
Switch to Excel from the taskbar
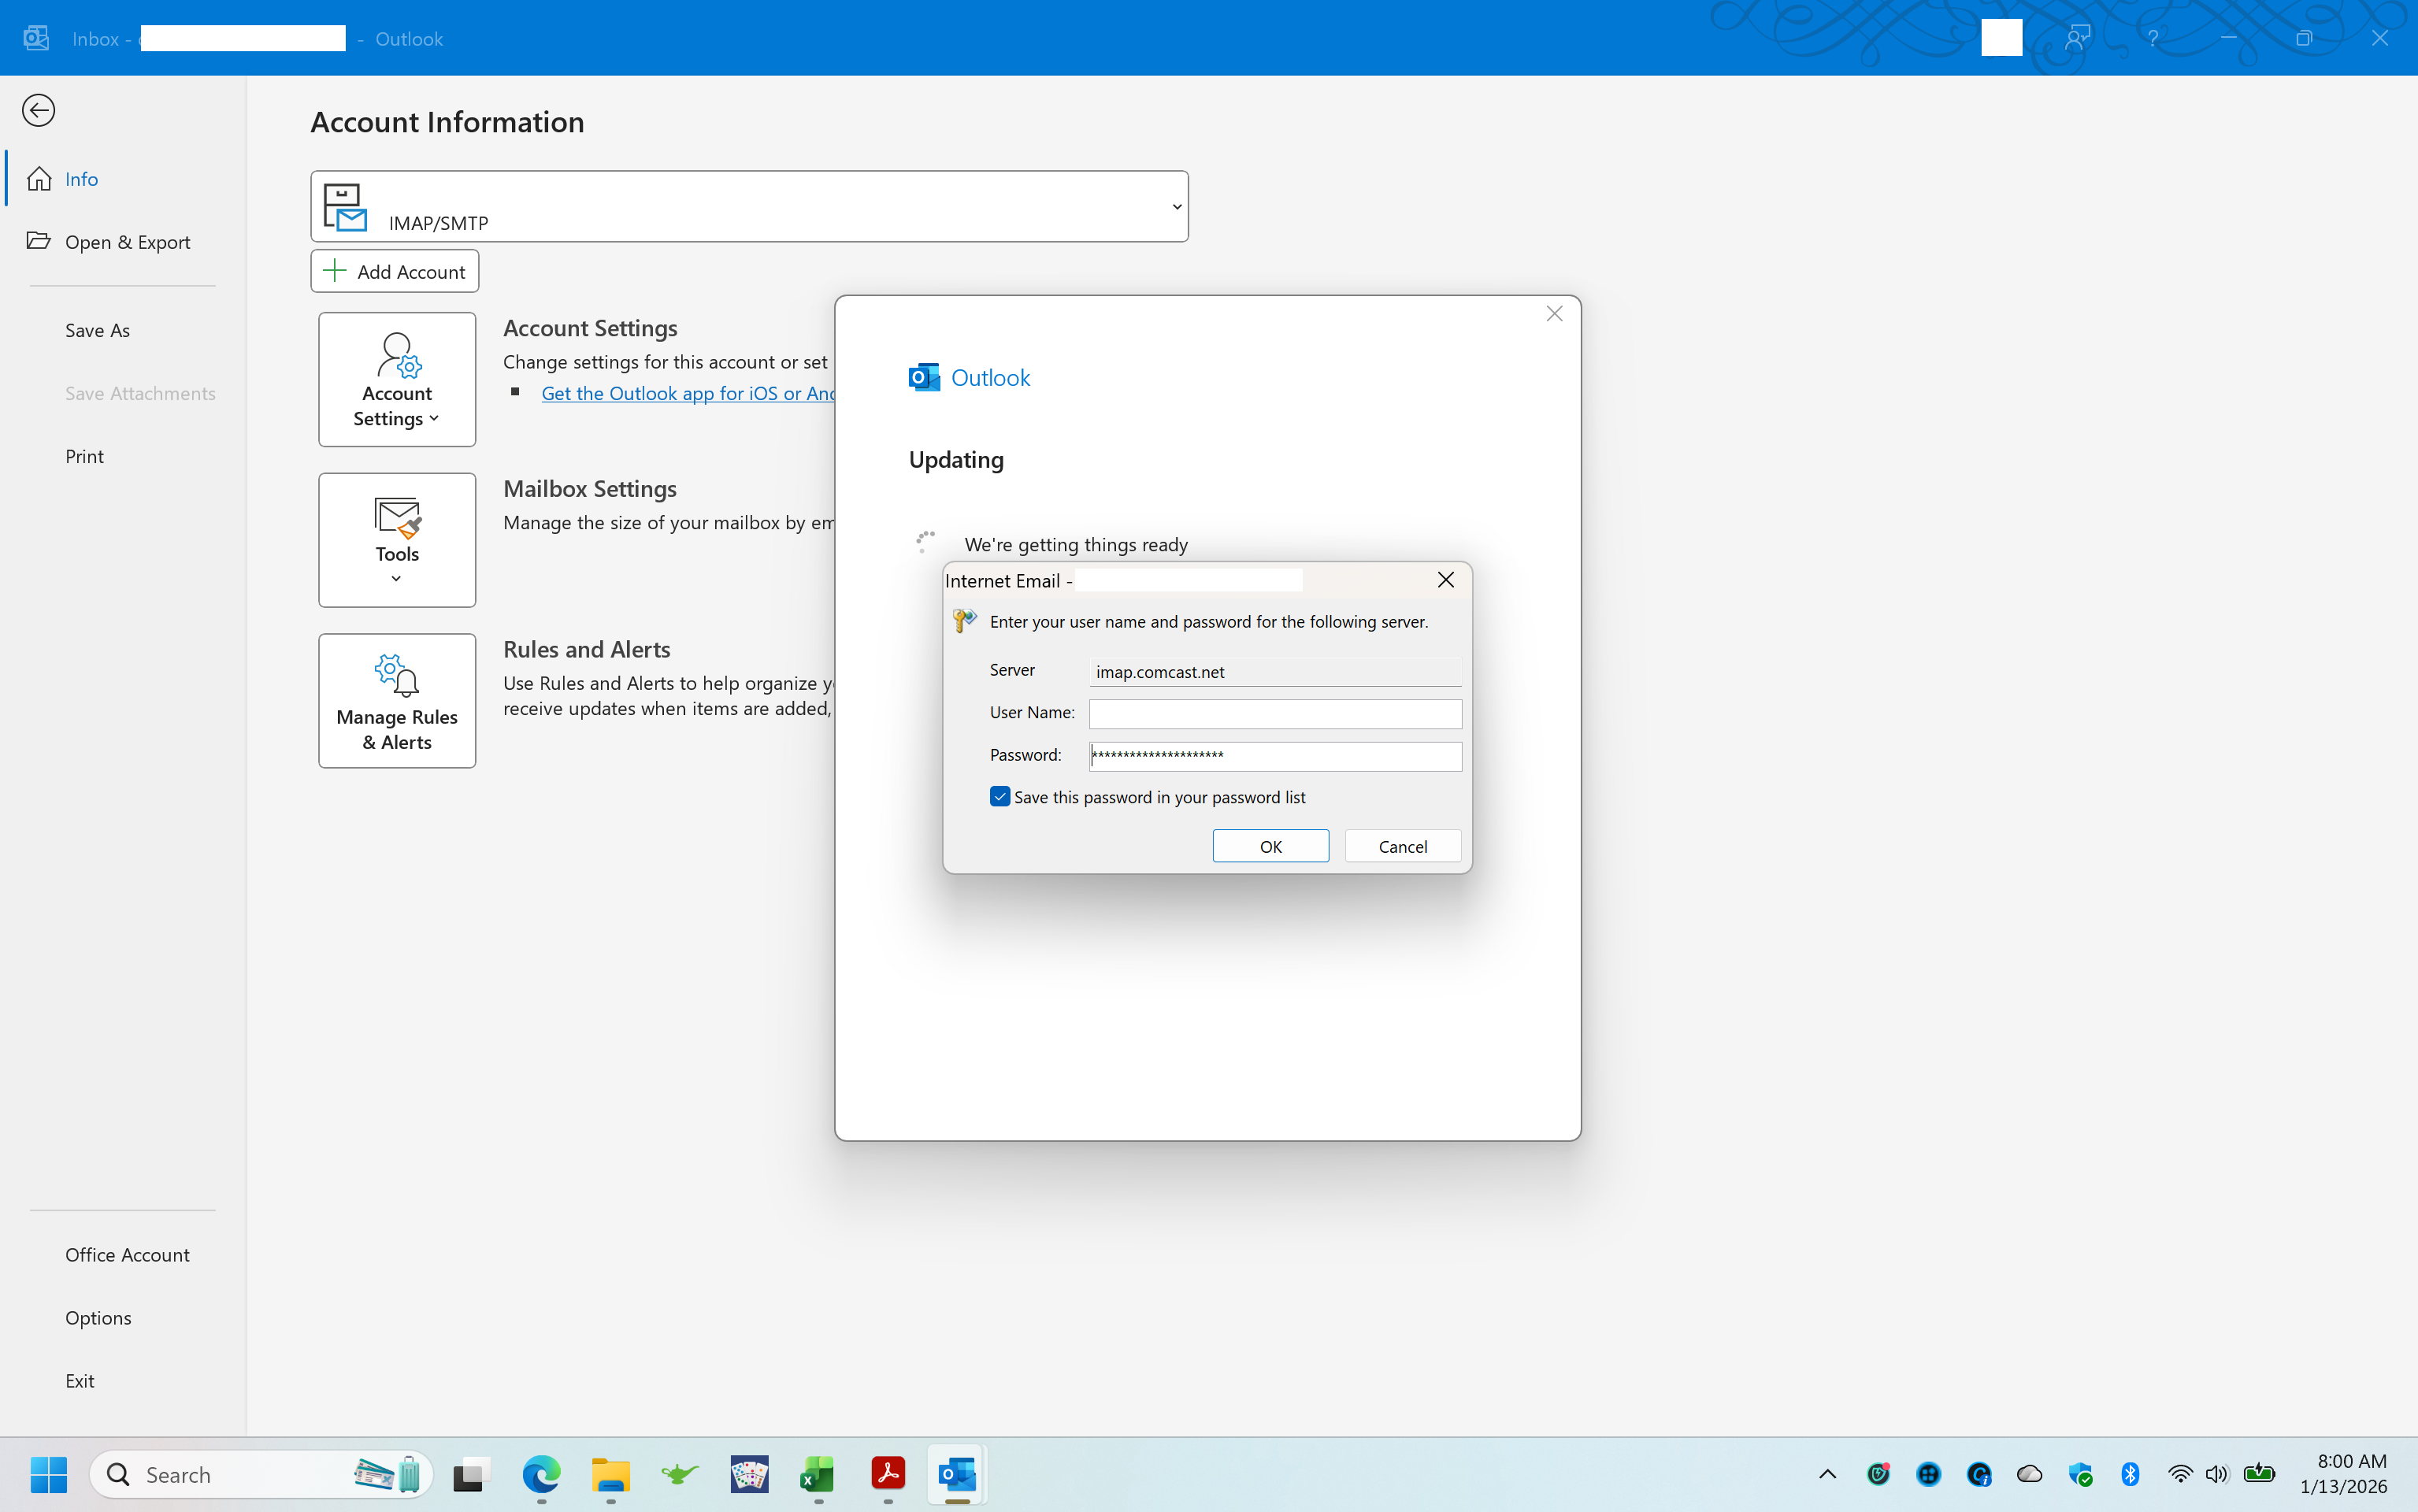point(818,1474)
